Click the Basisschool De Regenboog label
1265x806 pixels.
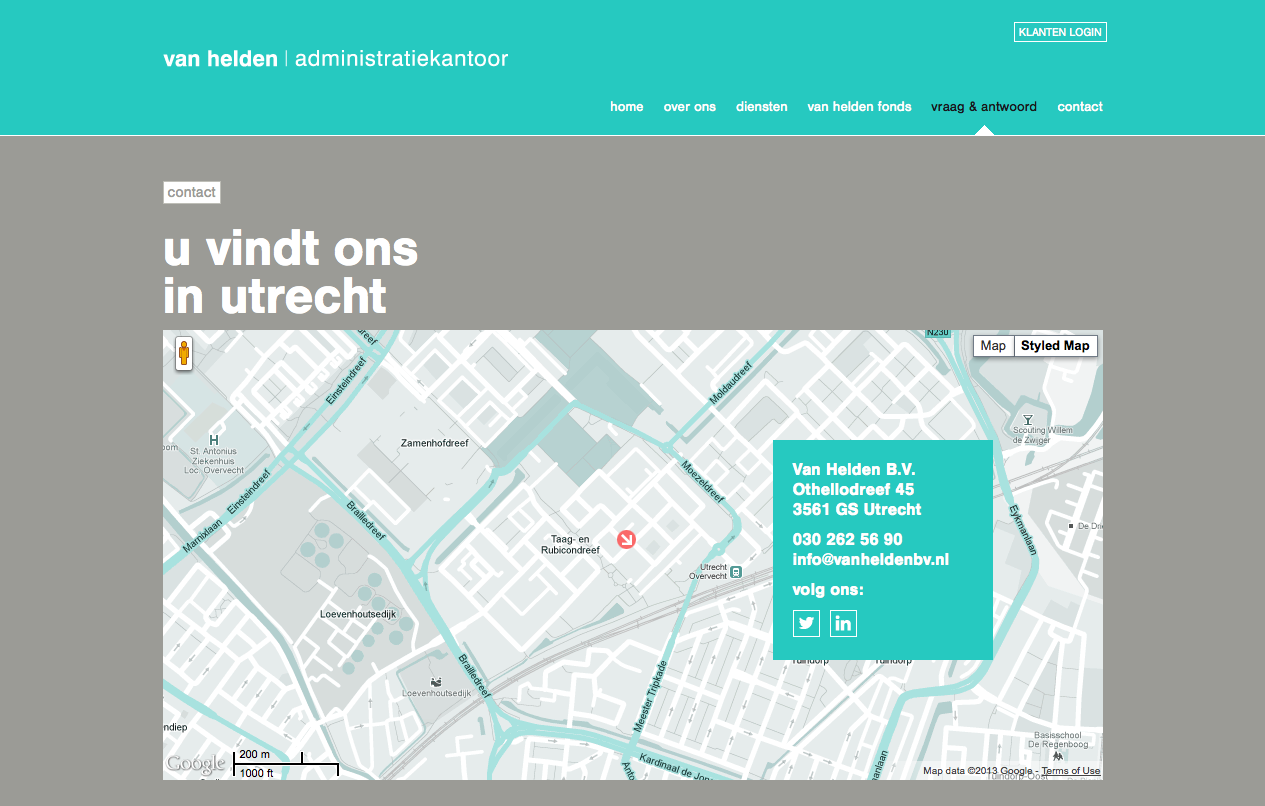(x=1058, y=737)
